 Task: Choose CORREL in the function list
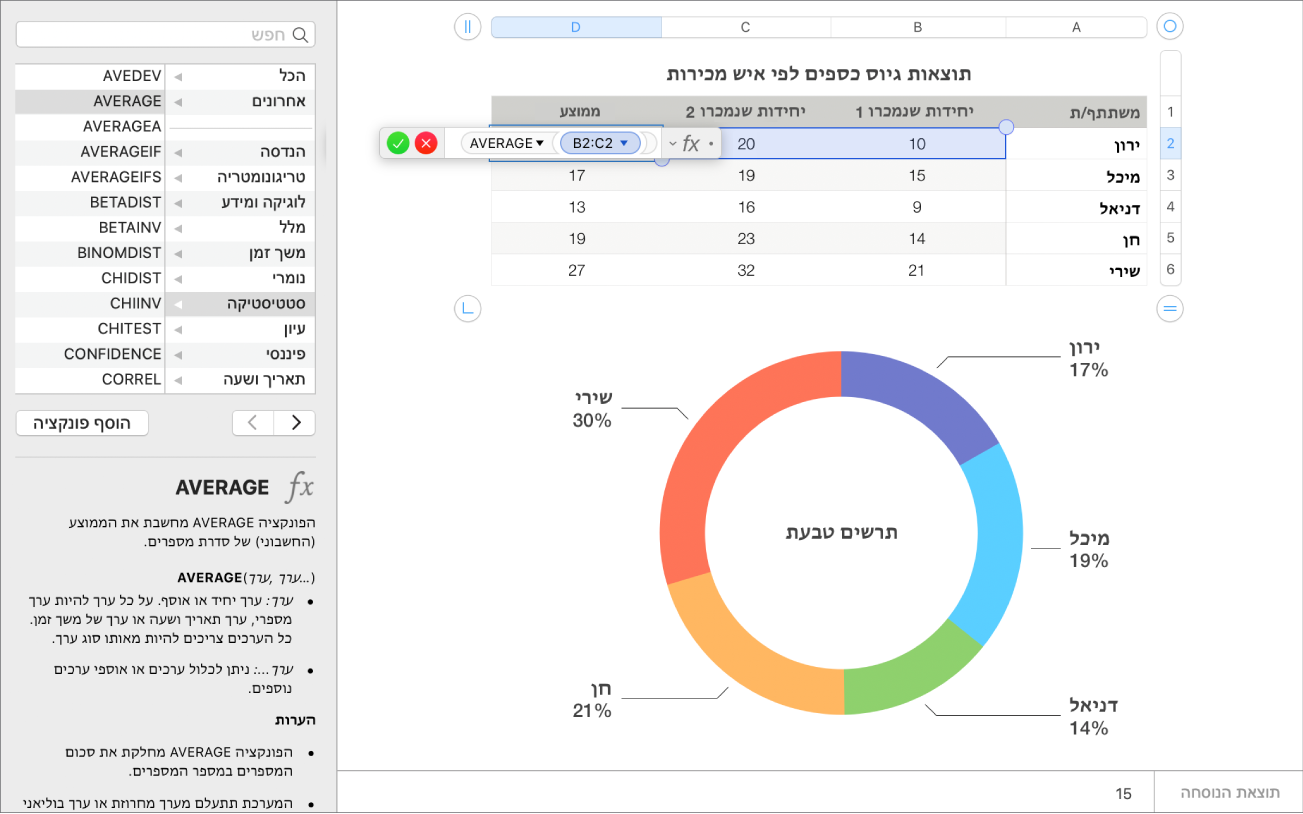point(90,380)
